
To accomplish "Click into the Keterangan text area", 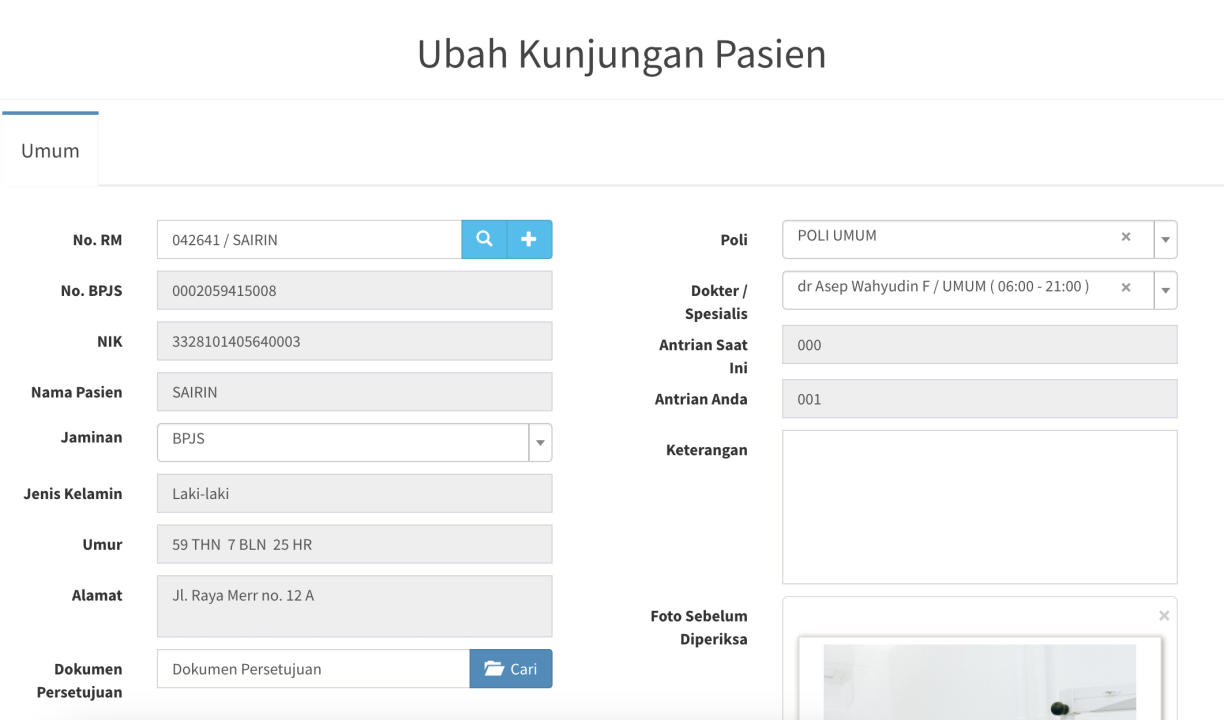I will click(x=979, y=507).
